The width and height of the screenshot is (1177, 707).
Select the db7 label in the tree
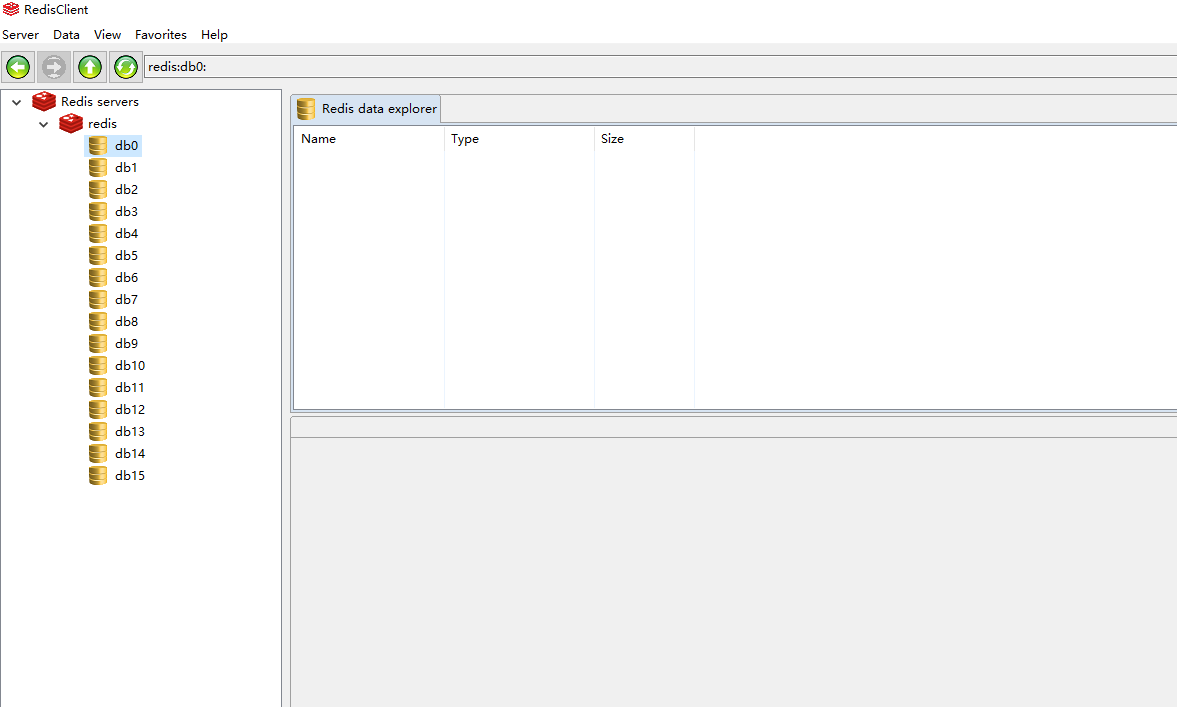click(126, 299)
